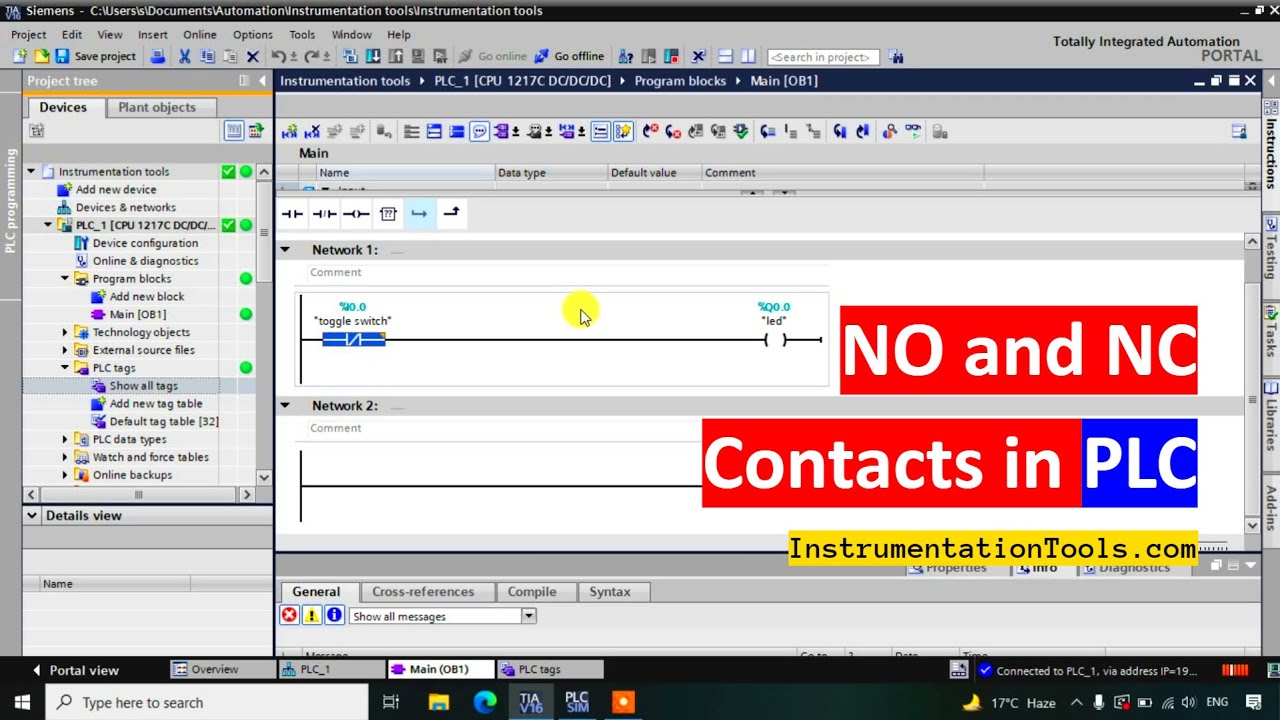
Task: Click the error filter icon in Info panel
Action: pyautogui.click(x=289, y=615)
